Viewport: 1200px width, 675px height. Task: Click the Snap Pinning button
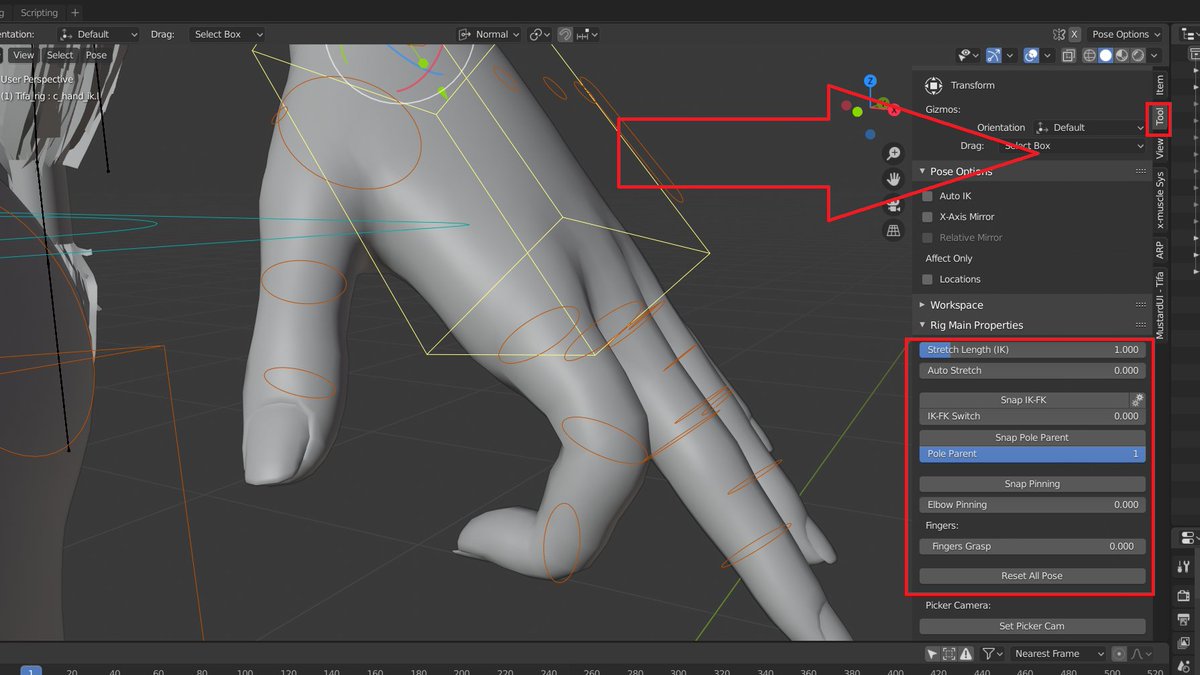(1032, 484)
